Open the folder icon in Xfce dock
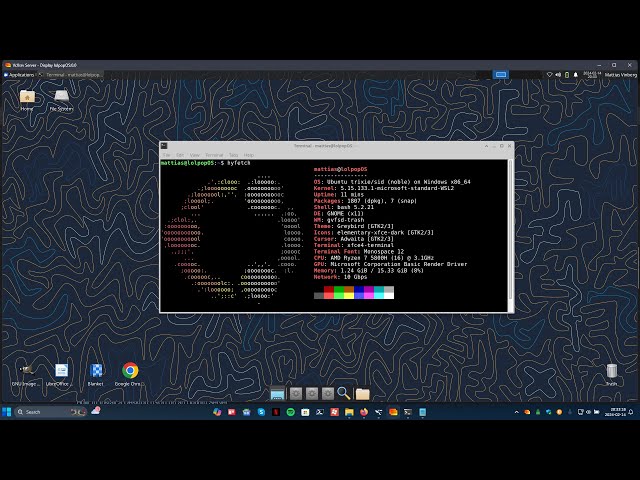 (362, 393)
